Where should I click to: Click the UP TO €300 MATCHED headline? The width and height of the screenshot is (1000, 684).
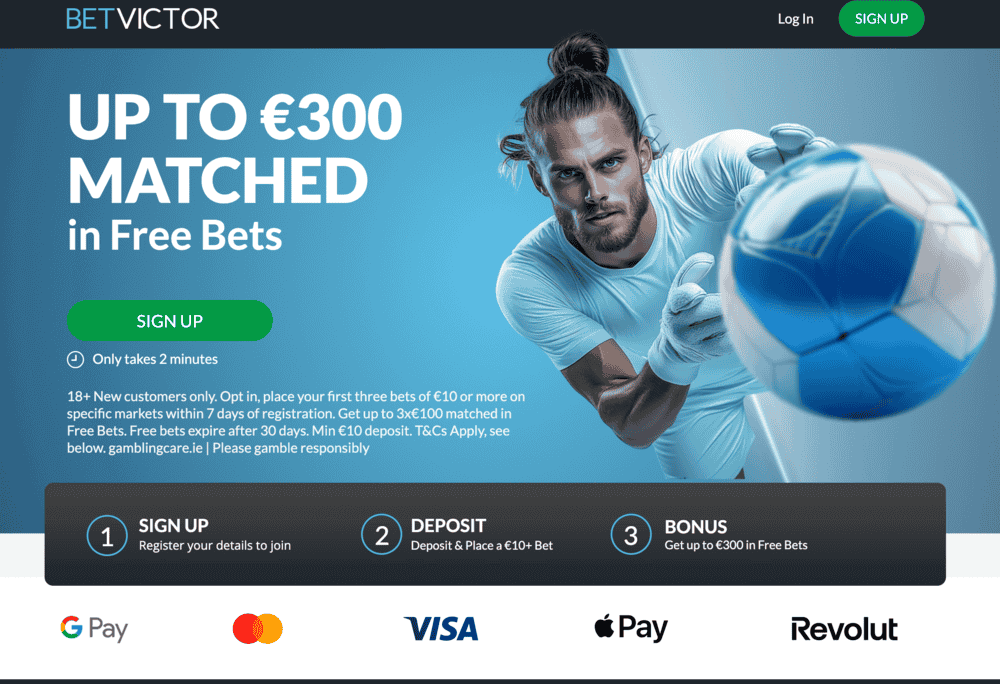(x=235, y=148)
